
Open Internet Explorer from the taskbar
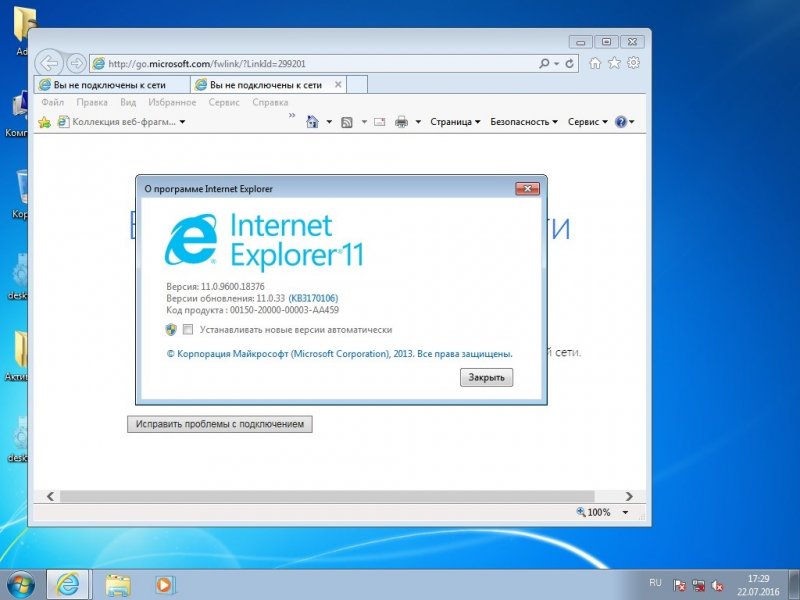[x=68, y=584]
